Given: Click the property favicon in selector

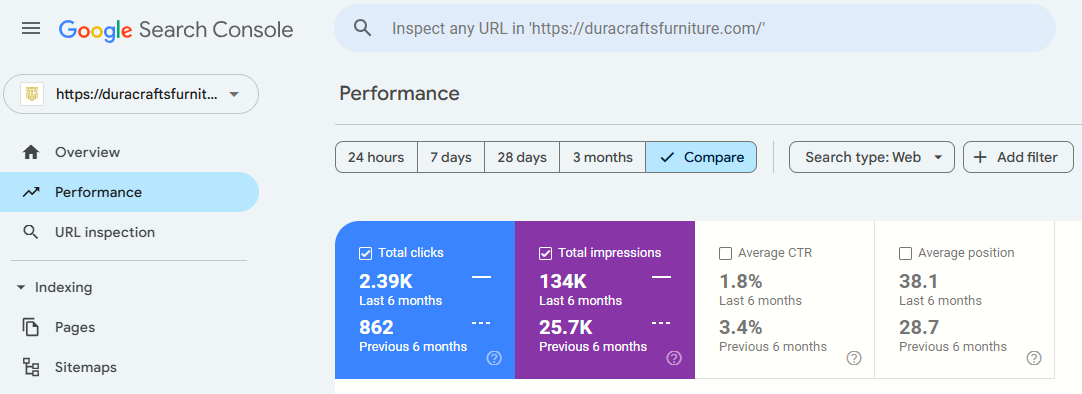Looking at the screenshot, I should click(x=32, y=94).
